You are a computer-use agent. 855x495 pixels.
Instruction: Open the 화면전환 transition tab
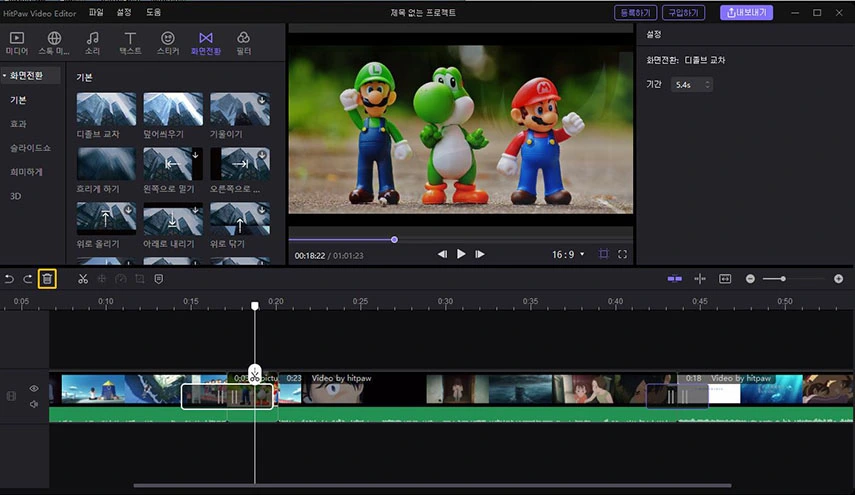[206, 43]
